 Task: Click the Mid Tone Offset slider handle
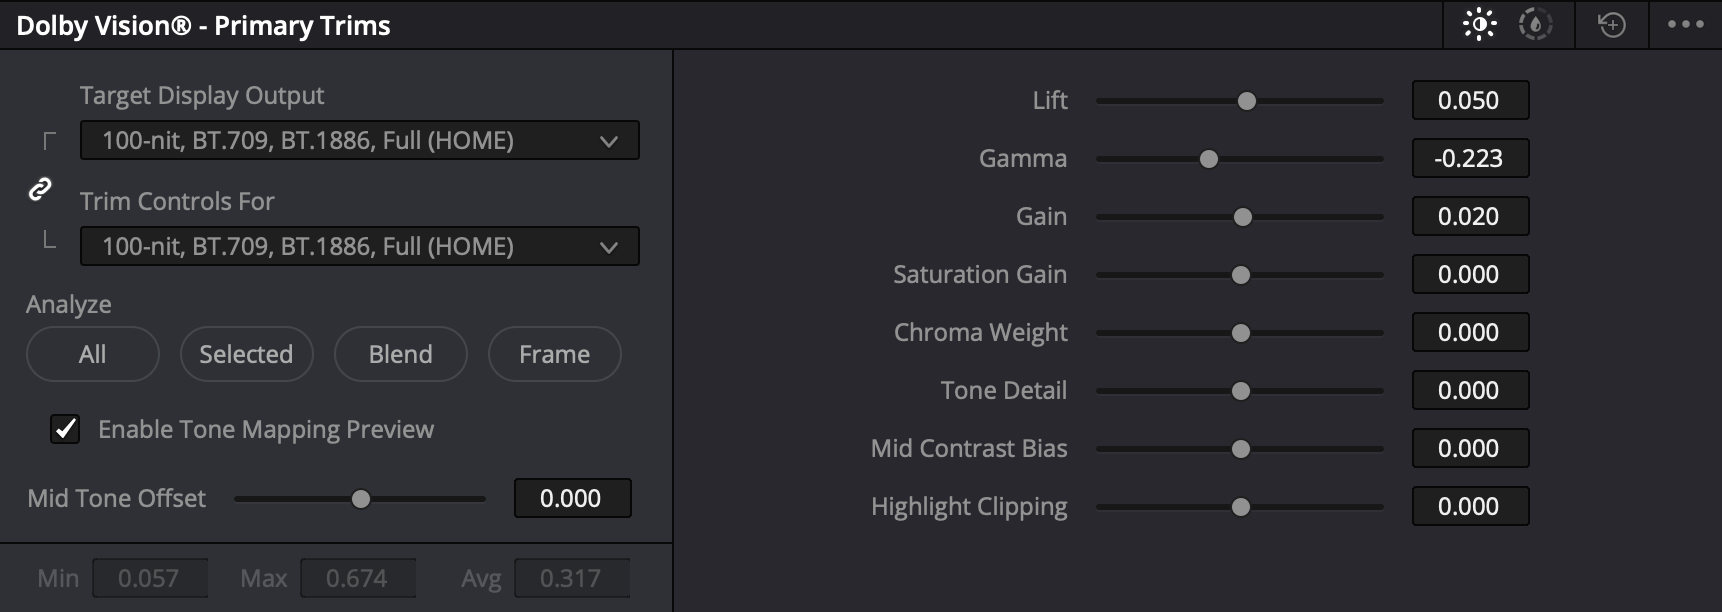click(x=361, y=499)
